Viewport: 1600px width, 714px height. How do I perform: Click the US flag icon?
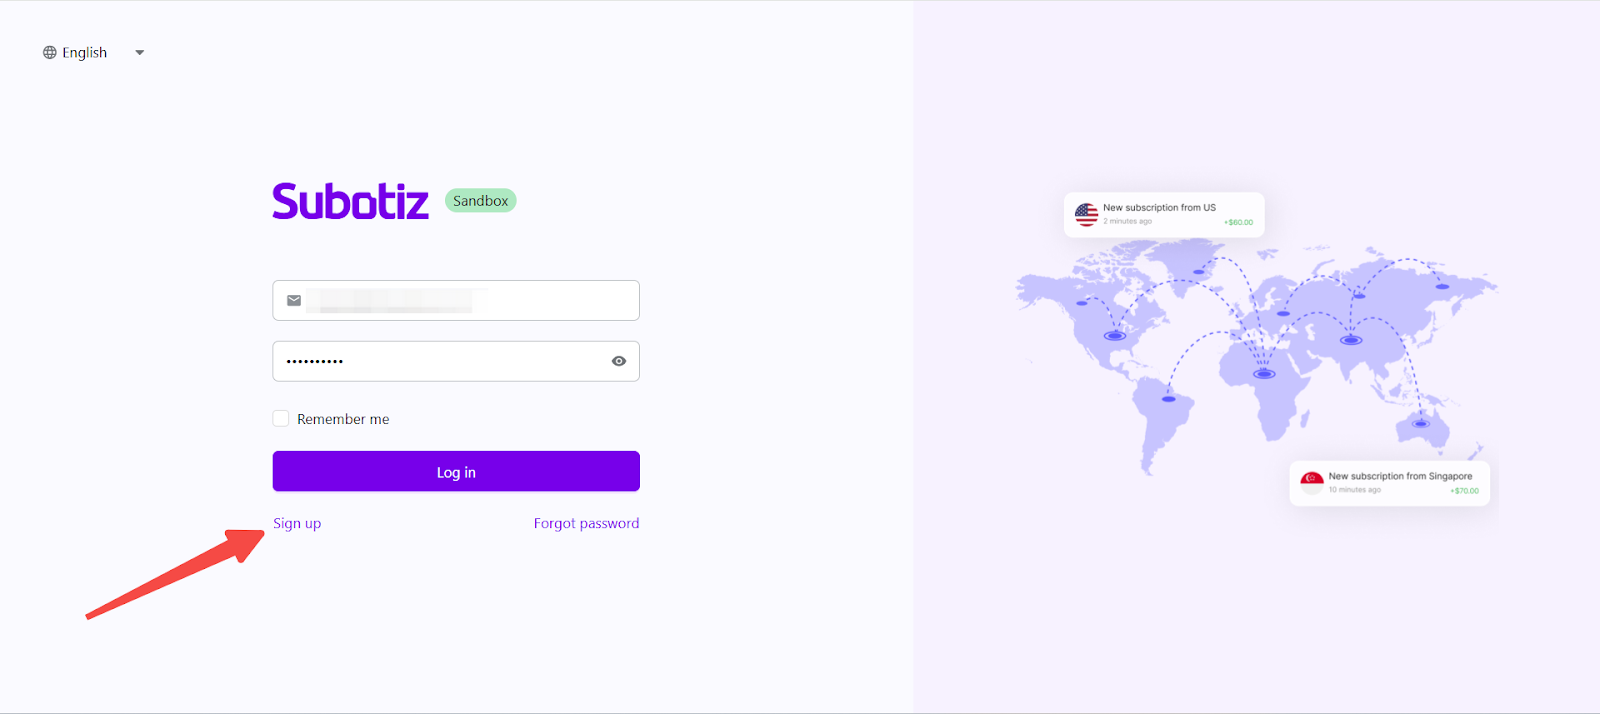(1086, 214)
